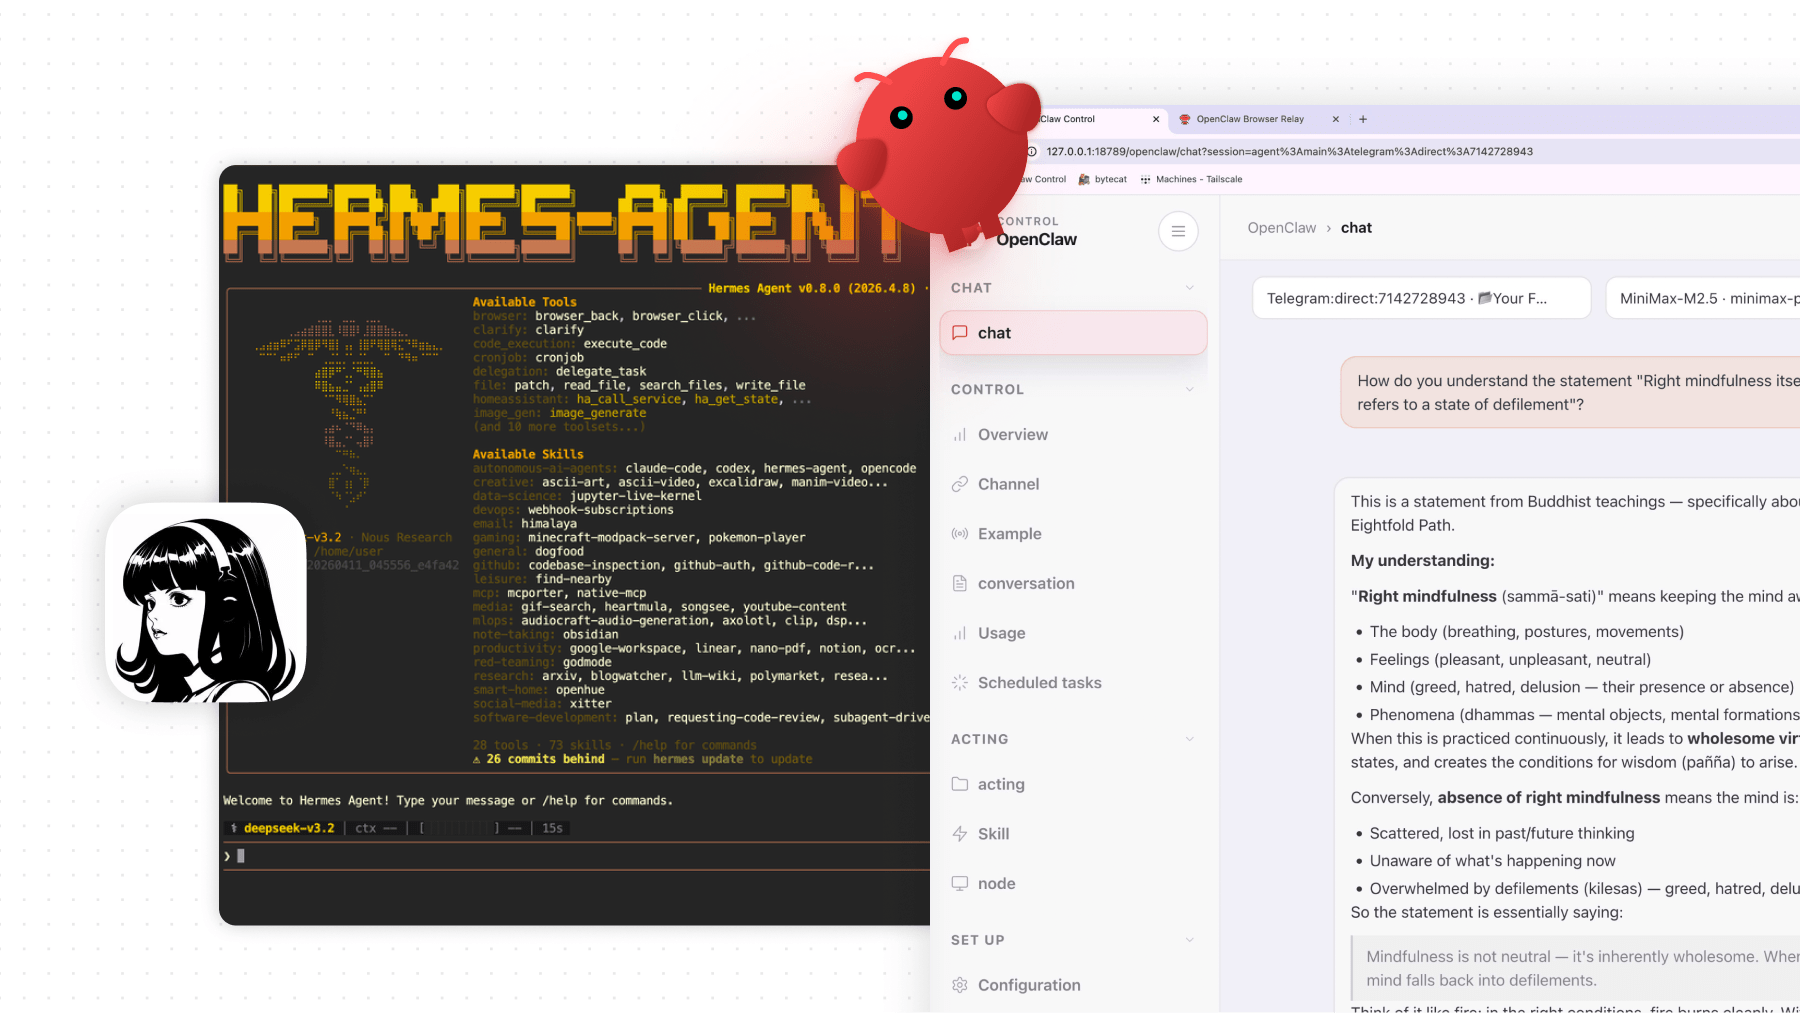Click the user question message bubble
The image size is (1800, 1013).
tap(1570, 393)
